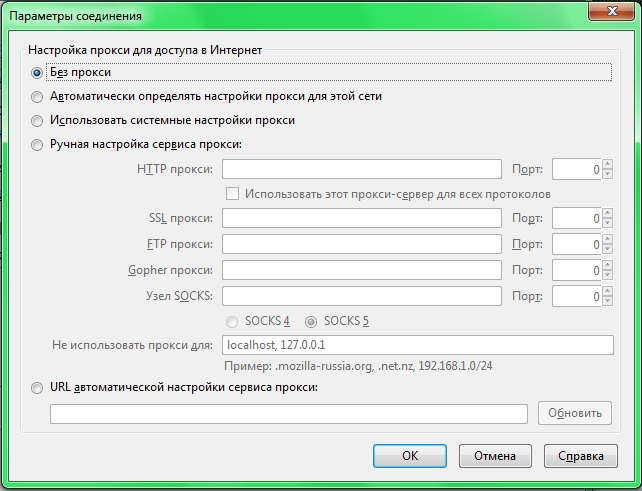The image size is (642, 491).
Task: Select the "Без прокси" radio button
Action: pyautogui.click(x=37, y=73)
